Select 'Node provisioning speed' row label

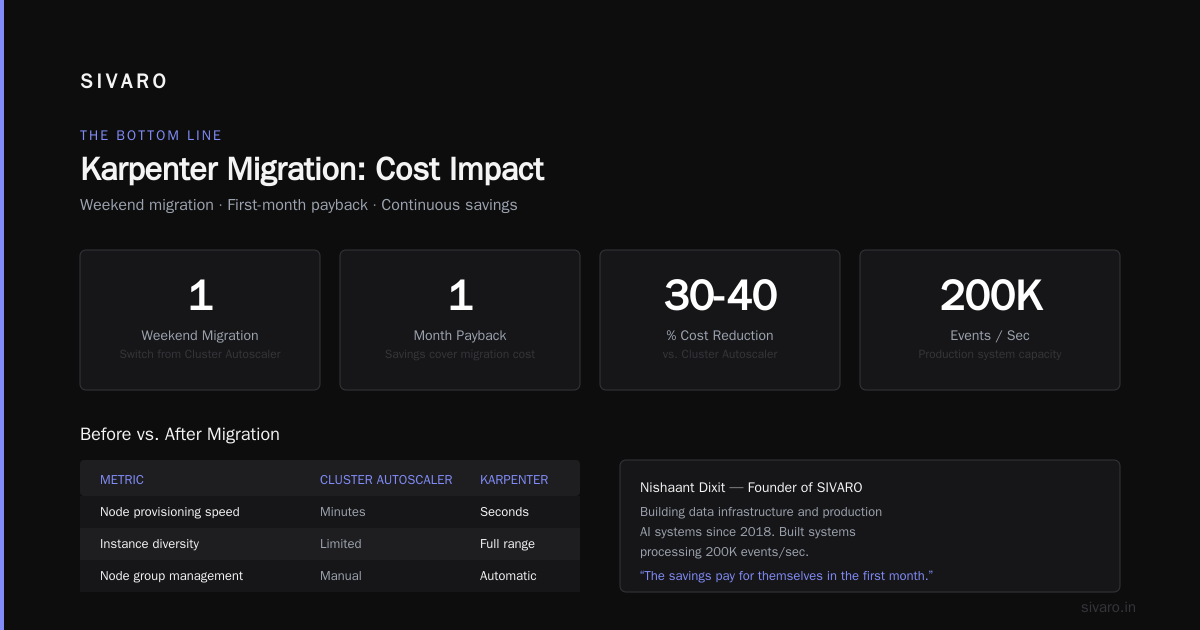tap(170, 512)
